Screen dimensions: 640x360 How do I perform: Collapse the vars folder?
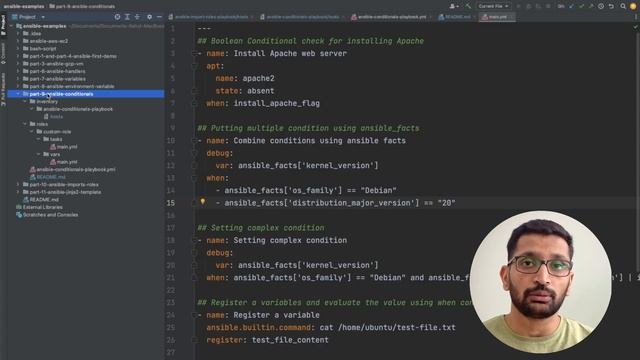point(39,154)
